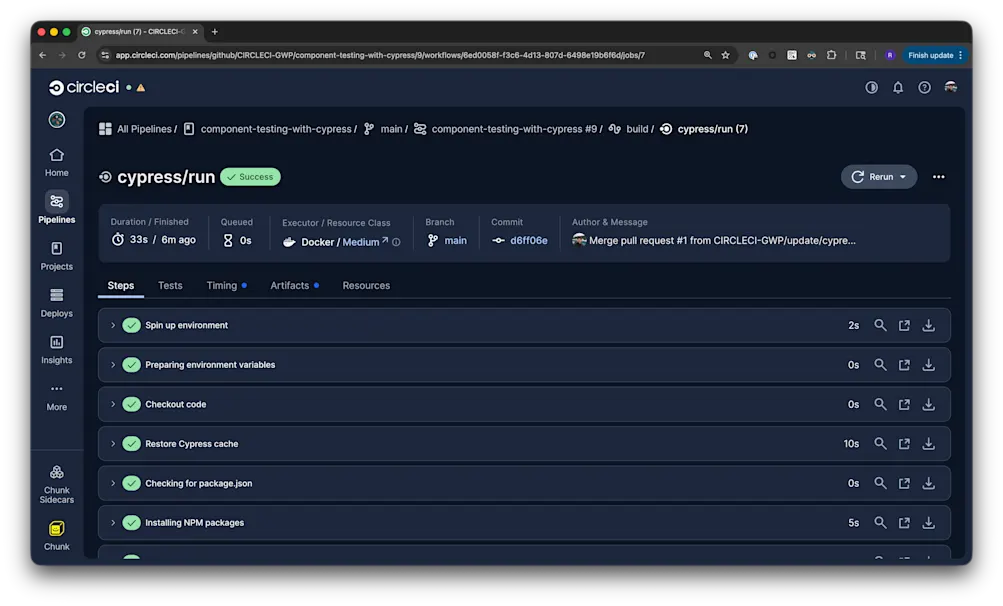
Task: Click the CircleCI logo
Action: click(x=84, y=87)
